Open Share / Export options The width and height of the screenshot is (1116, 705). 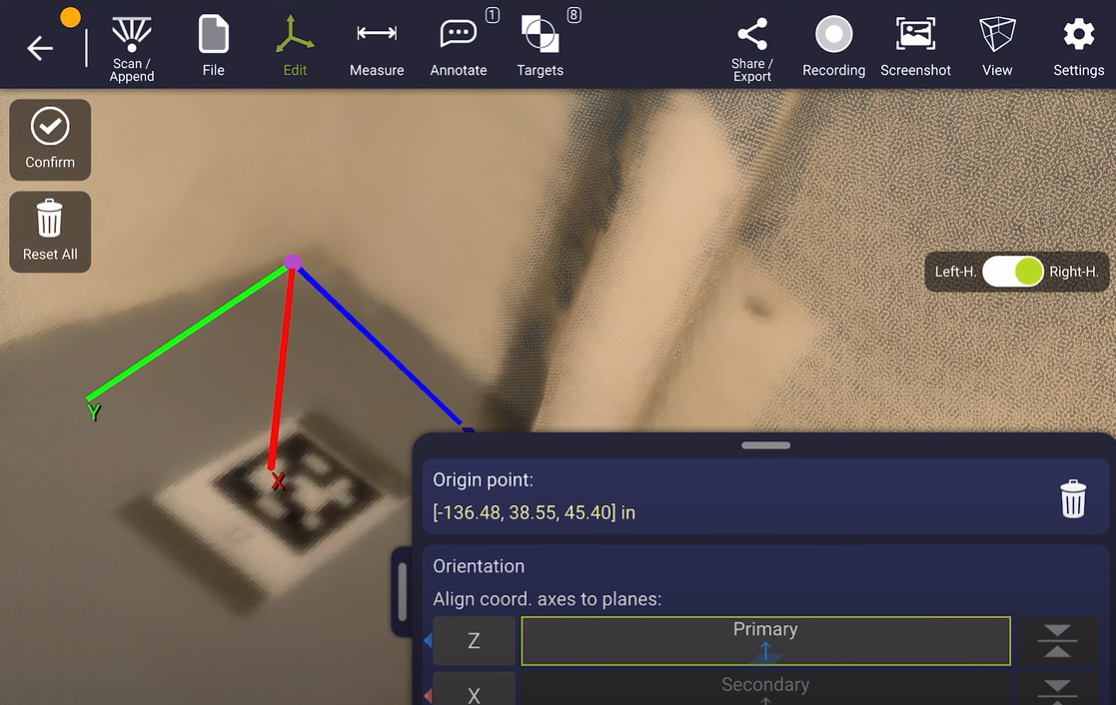click(x=752, y=48)
